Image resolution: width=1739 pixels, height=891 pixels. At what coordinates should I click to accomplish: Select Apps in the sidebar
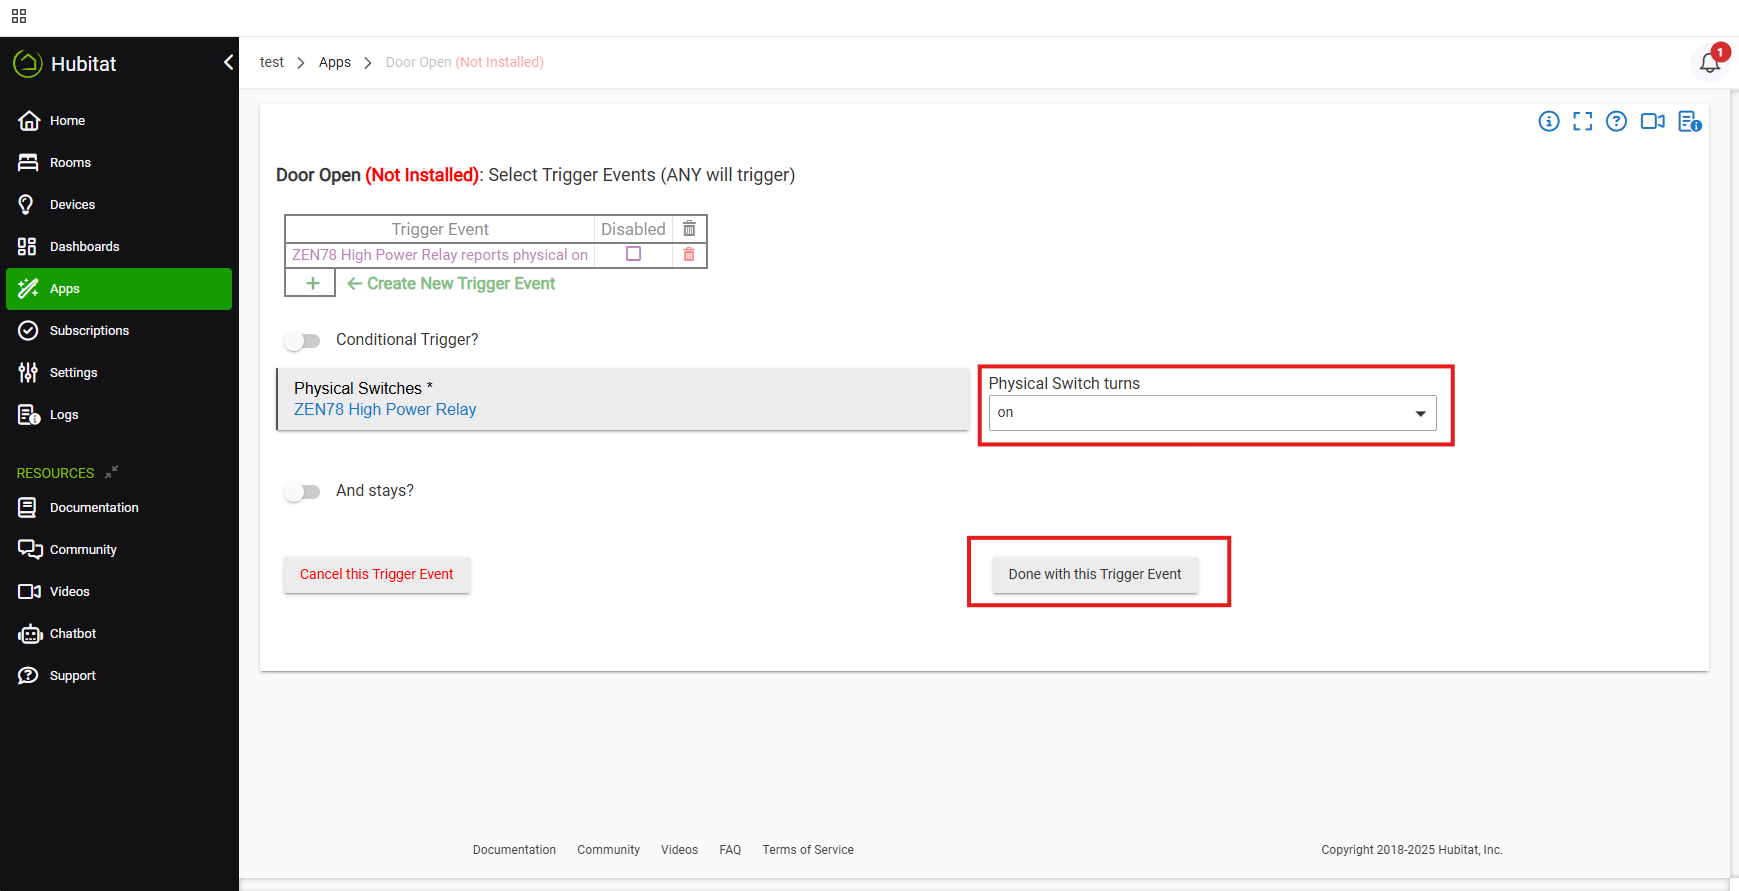click(x=119, y=289)
